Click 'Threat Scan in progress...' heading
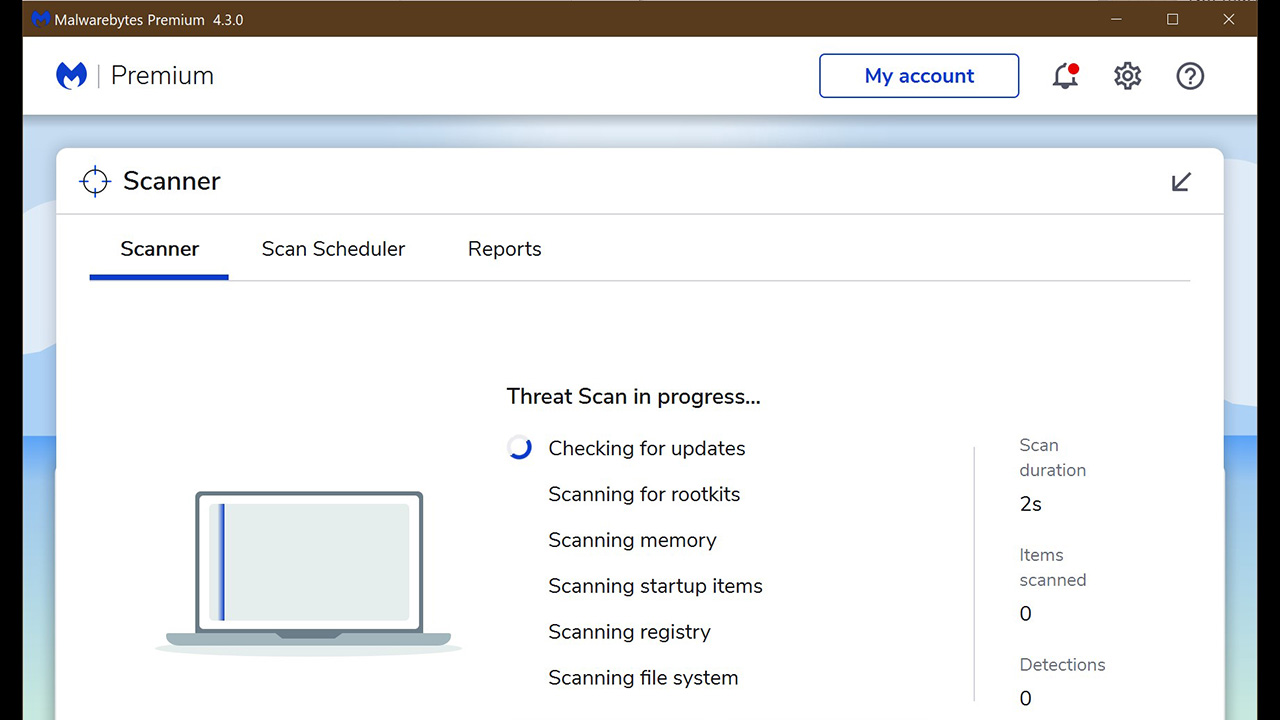 point(633,396)
